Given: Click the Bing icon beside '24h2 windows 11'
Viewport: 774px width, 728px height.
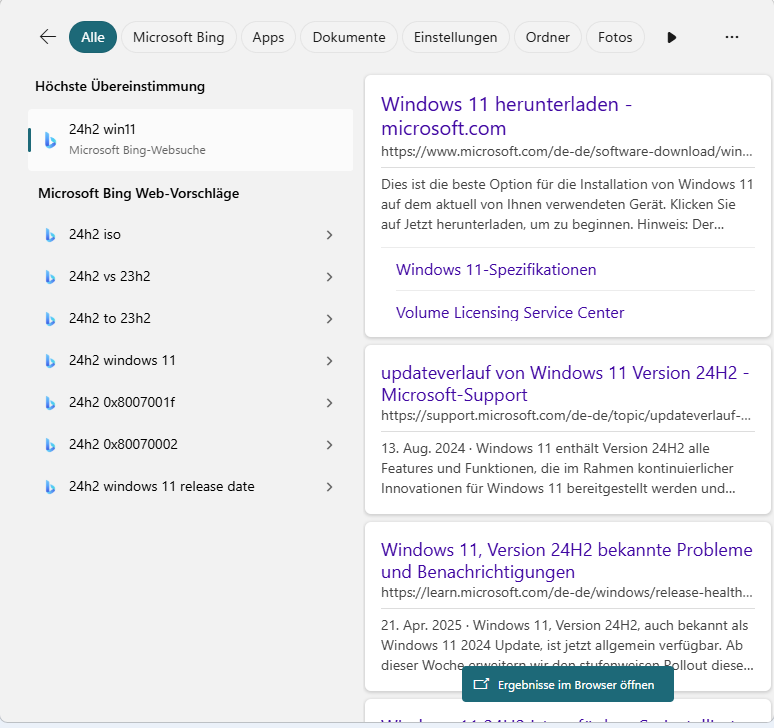Looking at the screenshot, I should [x=50, y=361].
